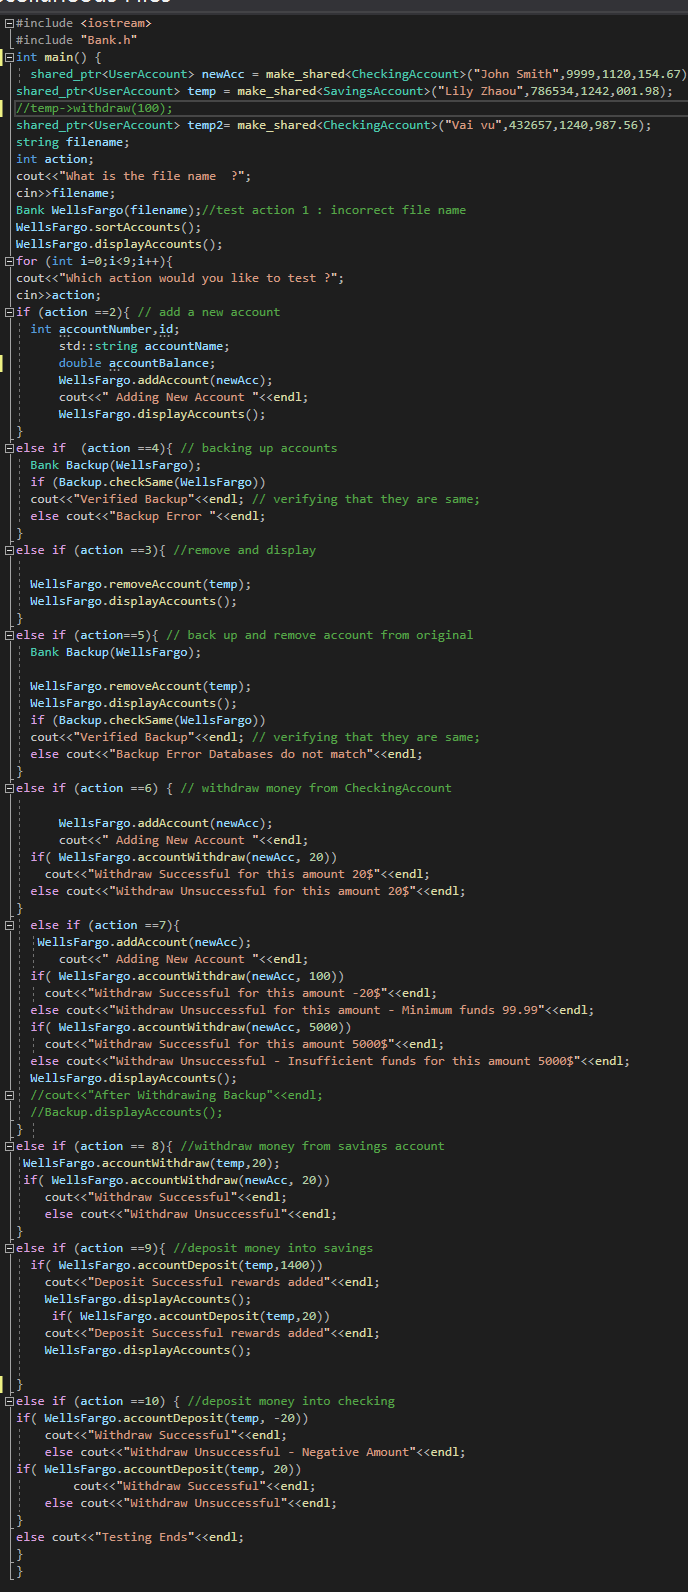
Task: Collapse the else if (action ==9) block
Action: coord(8,1248)
